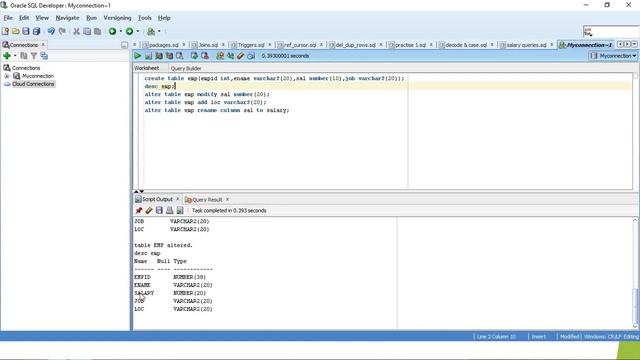The height and width of the screenshot is (360, 640).
Task: Save the script output with disk icon
Action: tap(159, 211)
